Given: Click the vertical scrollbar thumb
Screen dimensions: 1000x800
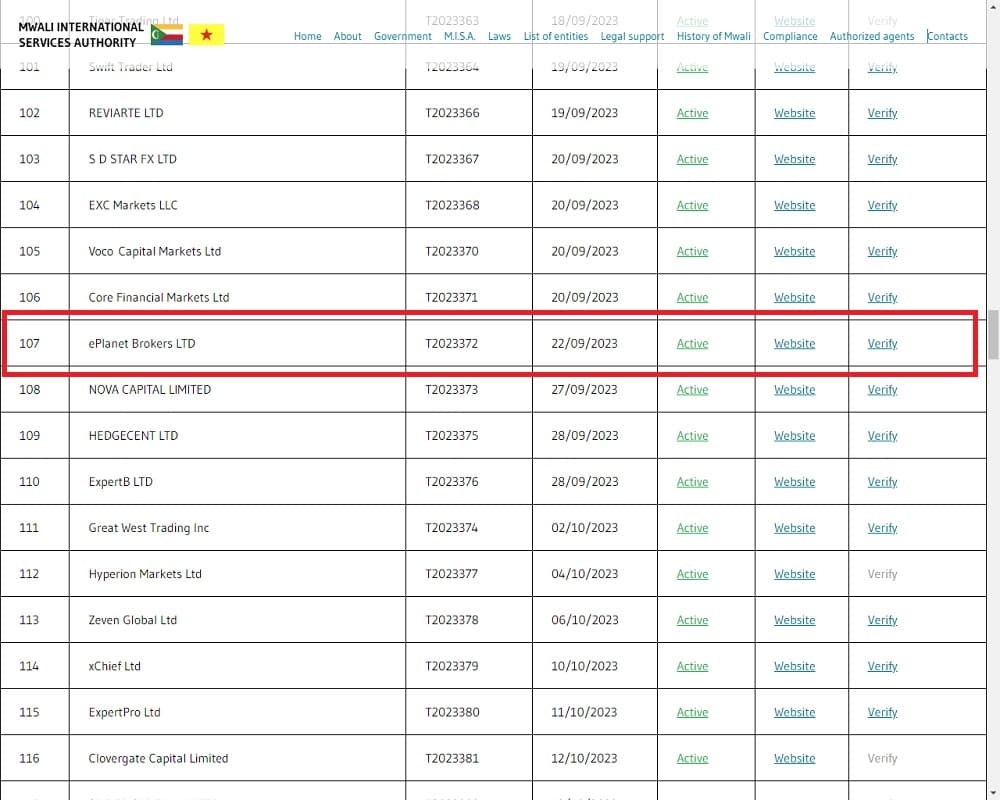Looking at the screenshot, I should coord(993,335).
